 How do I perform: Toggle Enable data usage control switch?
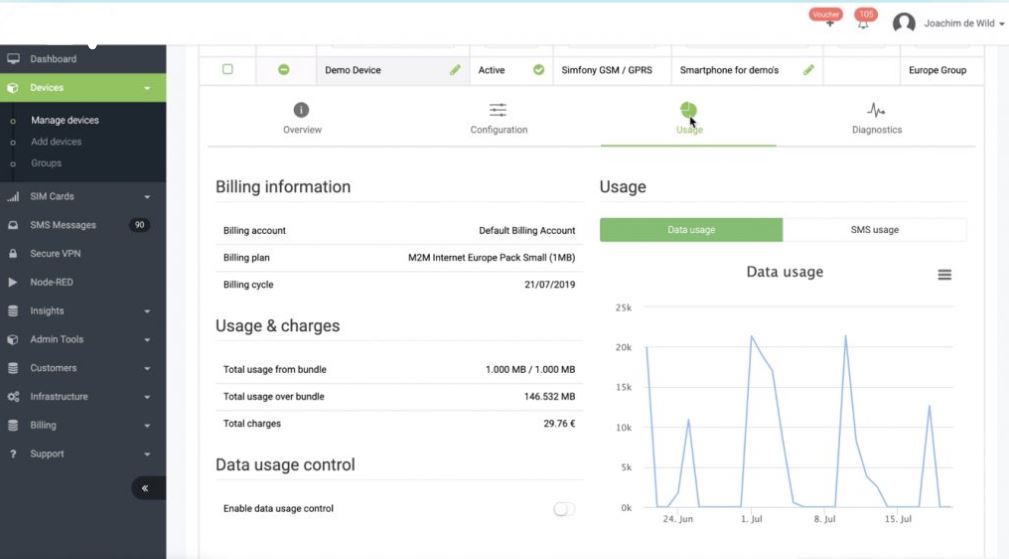(x=564, y=509)
